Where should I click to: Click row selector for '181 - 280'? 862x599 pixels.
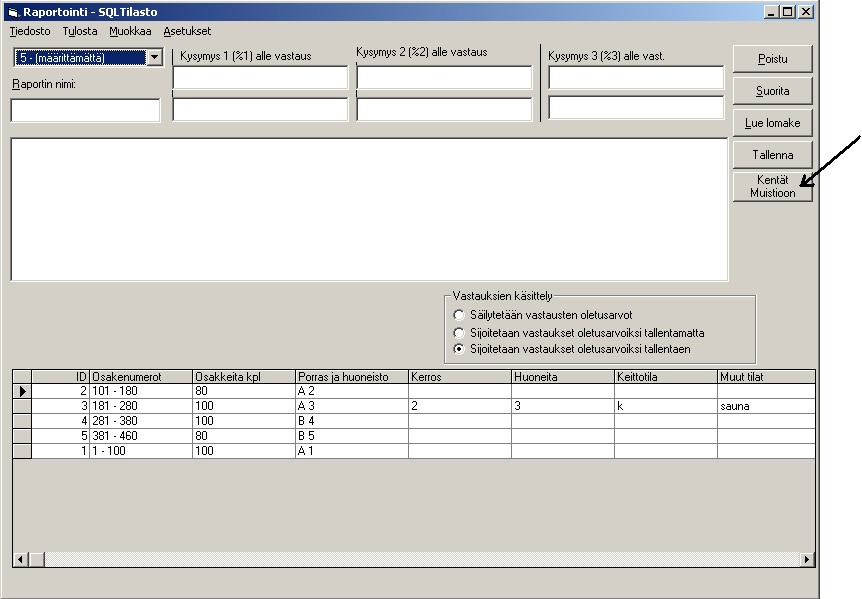22,406
